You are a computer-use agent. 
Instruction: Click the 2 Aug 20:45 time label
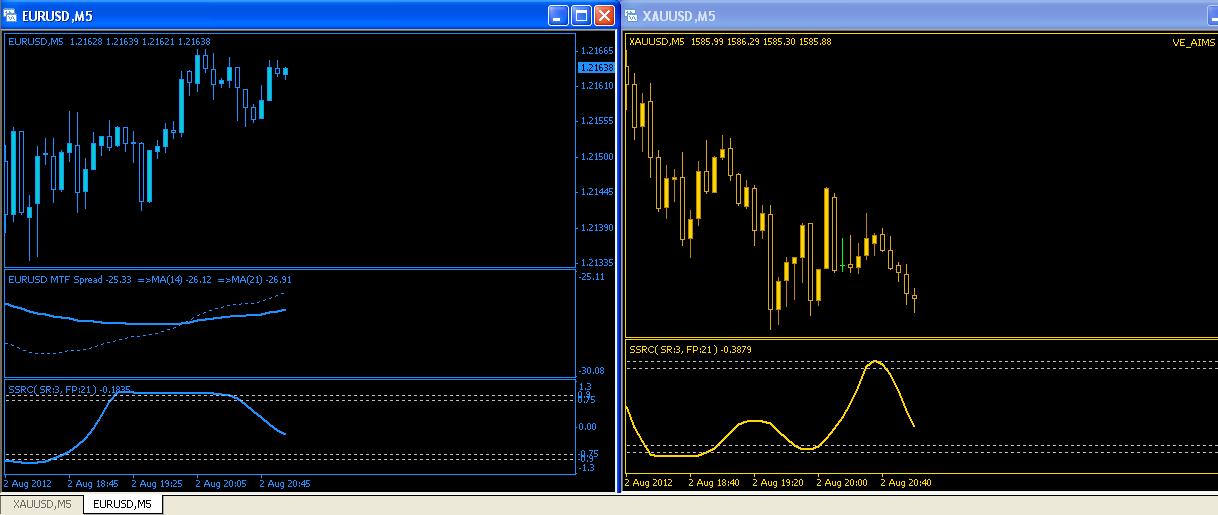tap(285, 483)
